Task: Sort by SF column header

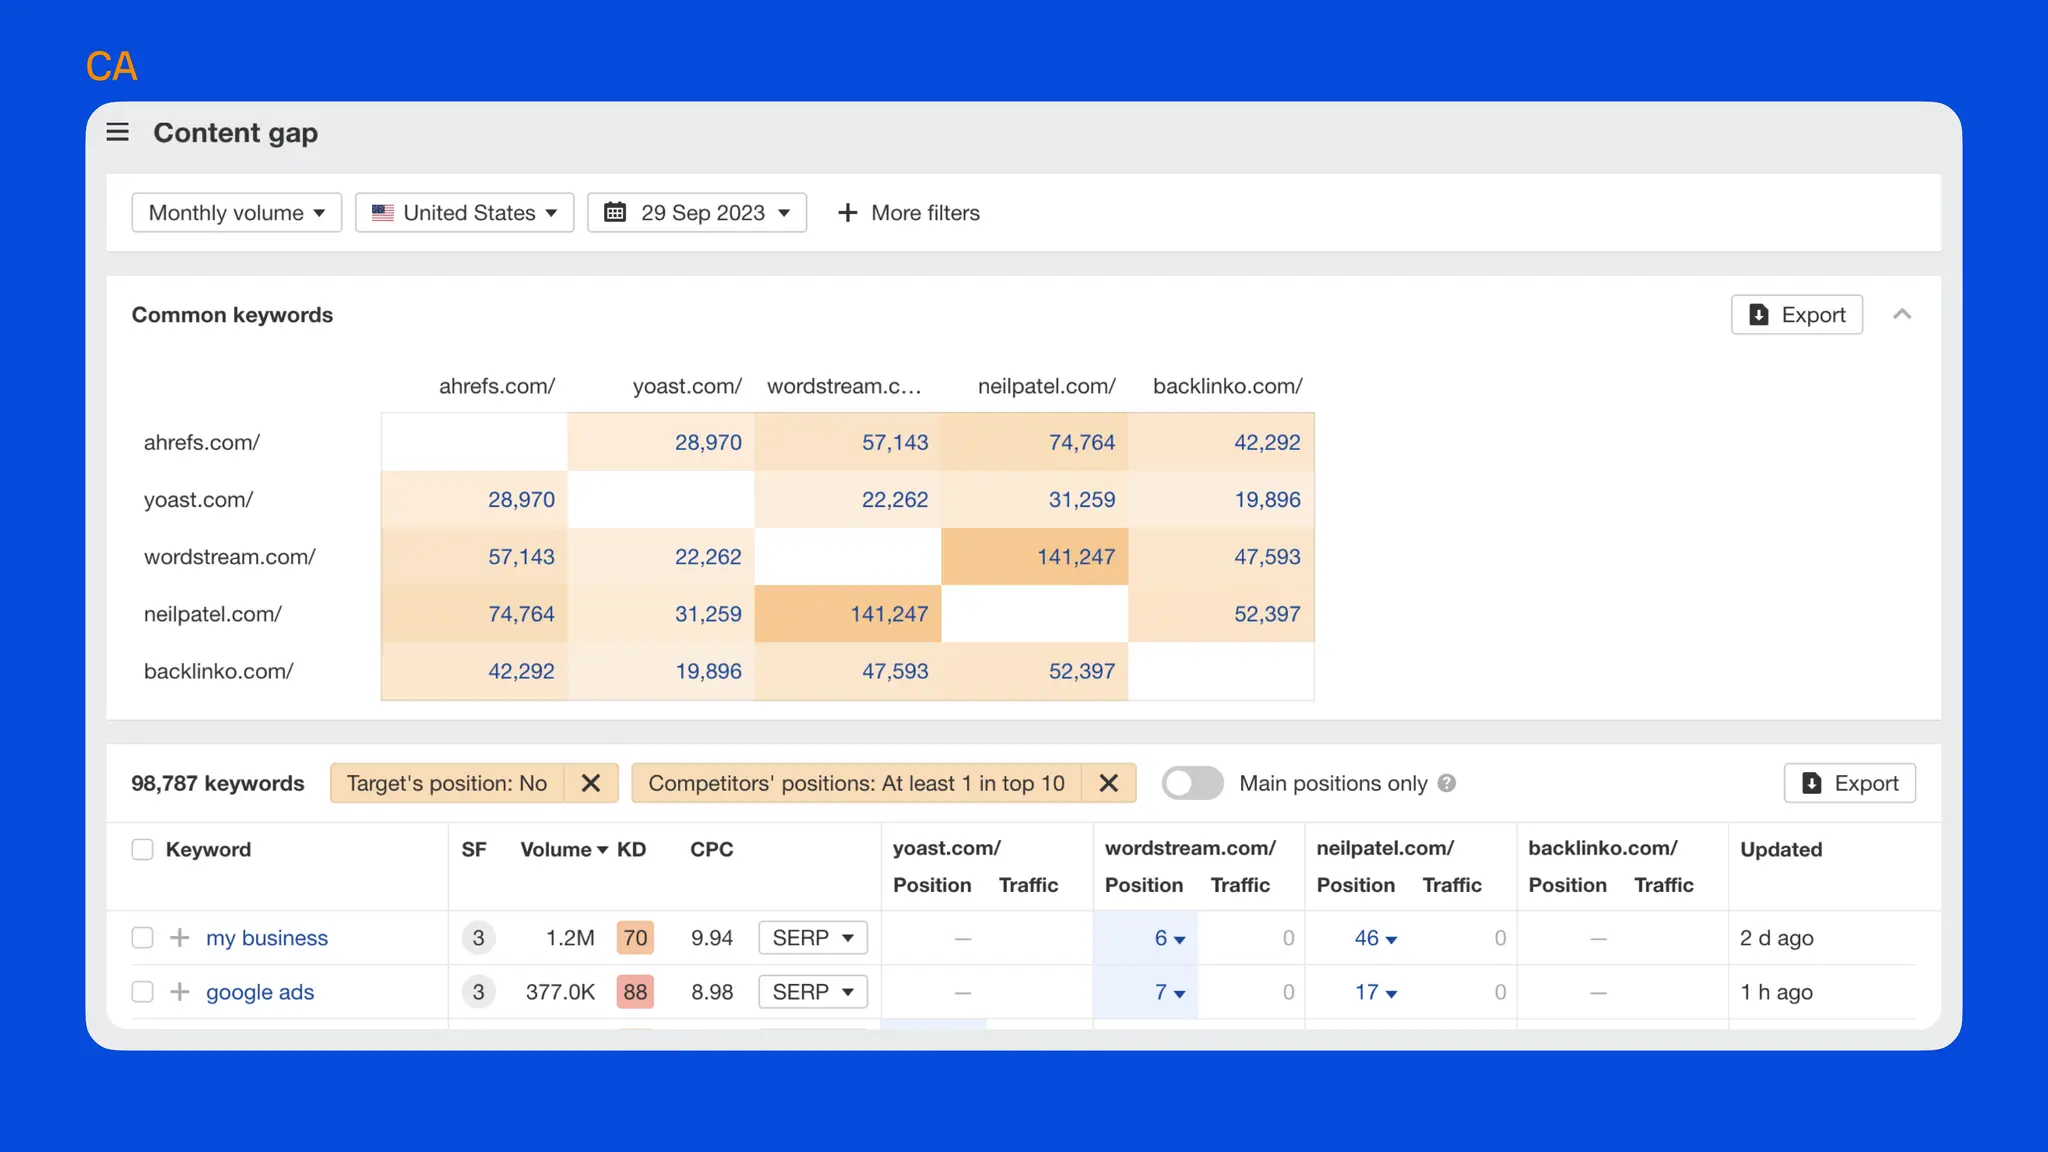Action: [x=474, y=849]
